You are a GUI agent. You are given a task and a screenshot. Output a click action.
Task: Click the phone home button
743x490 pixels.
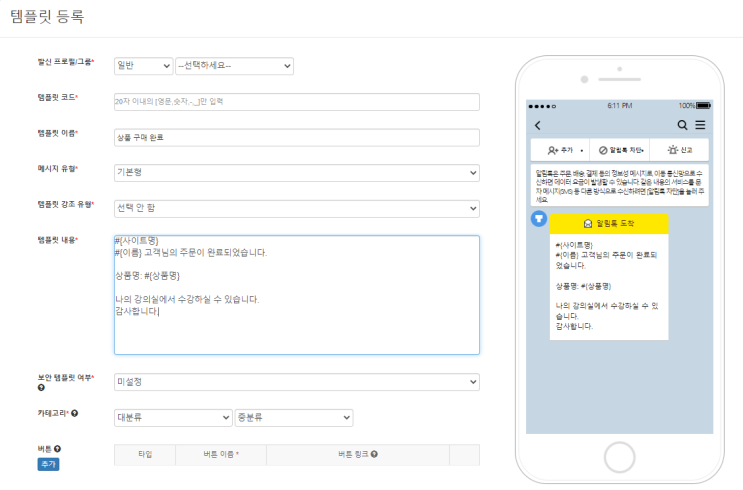coord(619,457)
